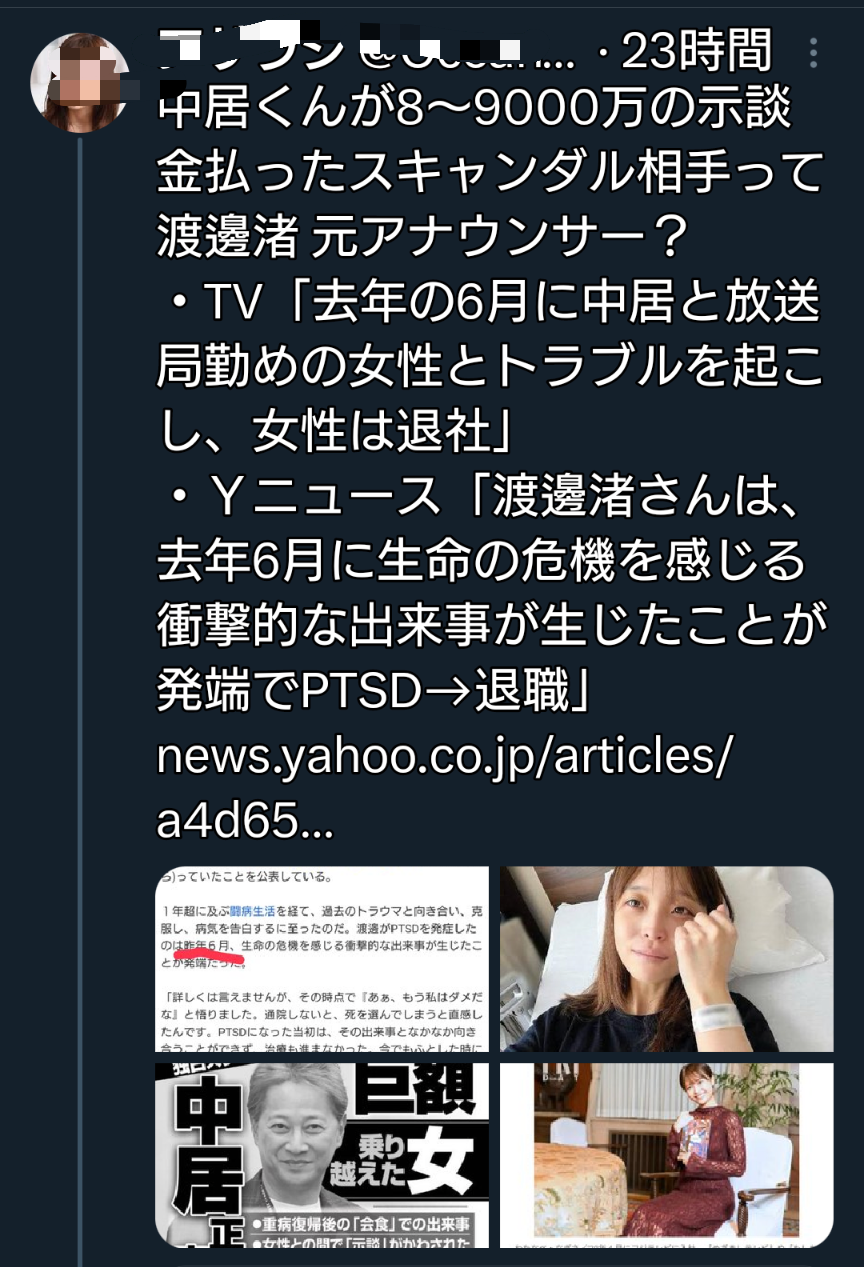
Task: Open the 中居 magazine cover image
Action: point(322,1155)
